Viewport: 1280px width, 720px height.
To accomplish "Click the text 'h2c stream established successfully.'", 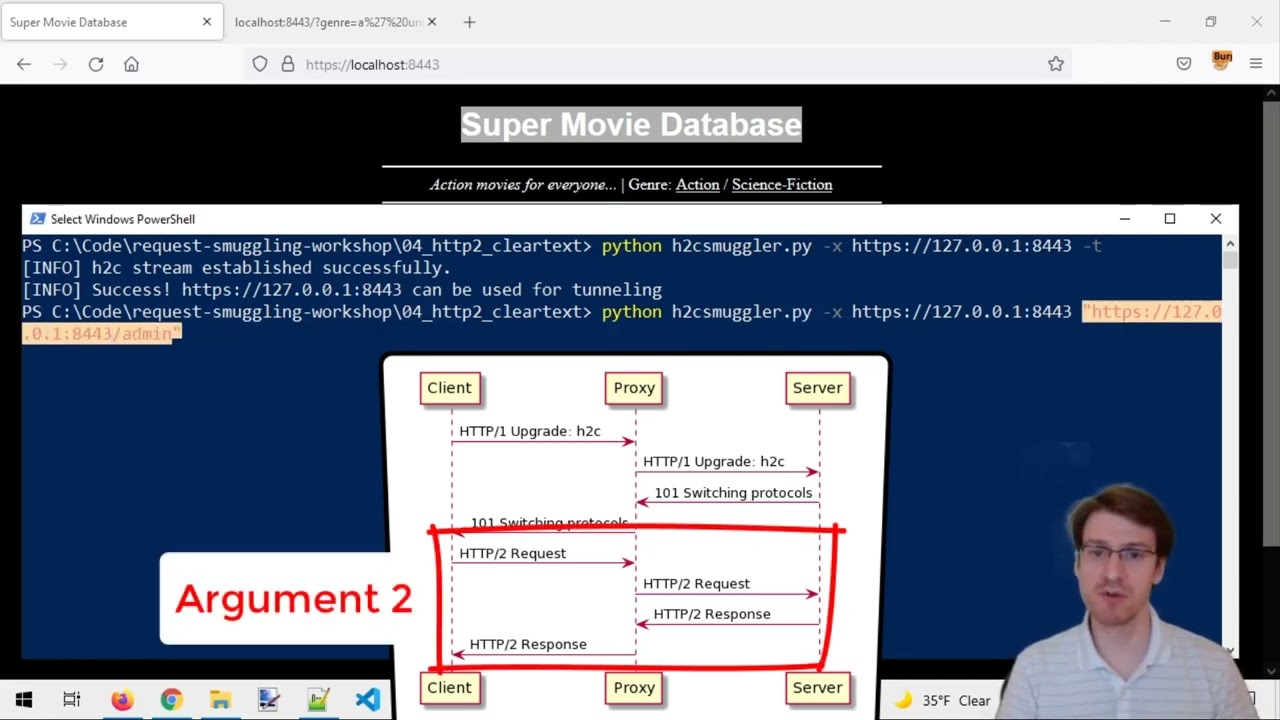I will pos(271,268).
